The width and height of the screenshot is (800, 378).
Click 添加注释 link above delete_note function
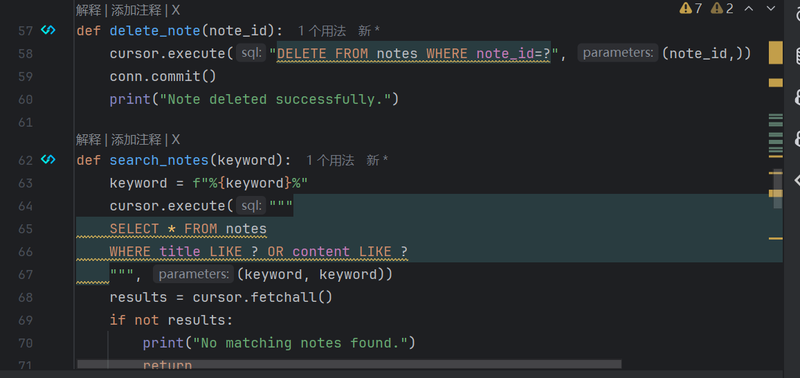click(136, 10)
